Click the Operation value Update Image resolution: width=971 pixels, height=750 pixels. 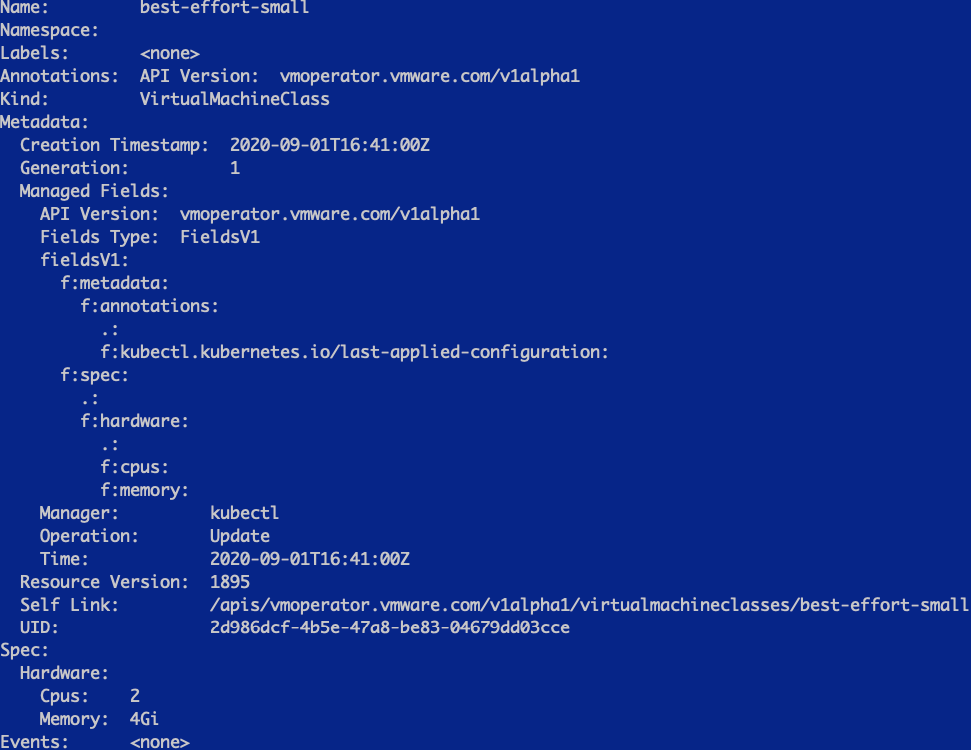click(240, 536)
